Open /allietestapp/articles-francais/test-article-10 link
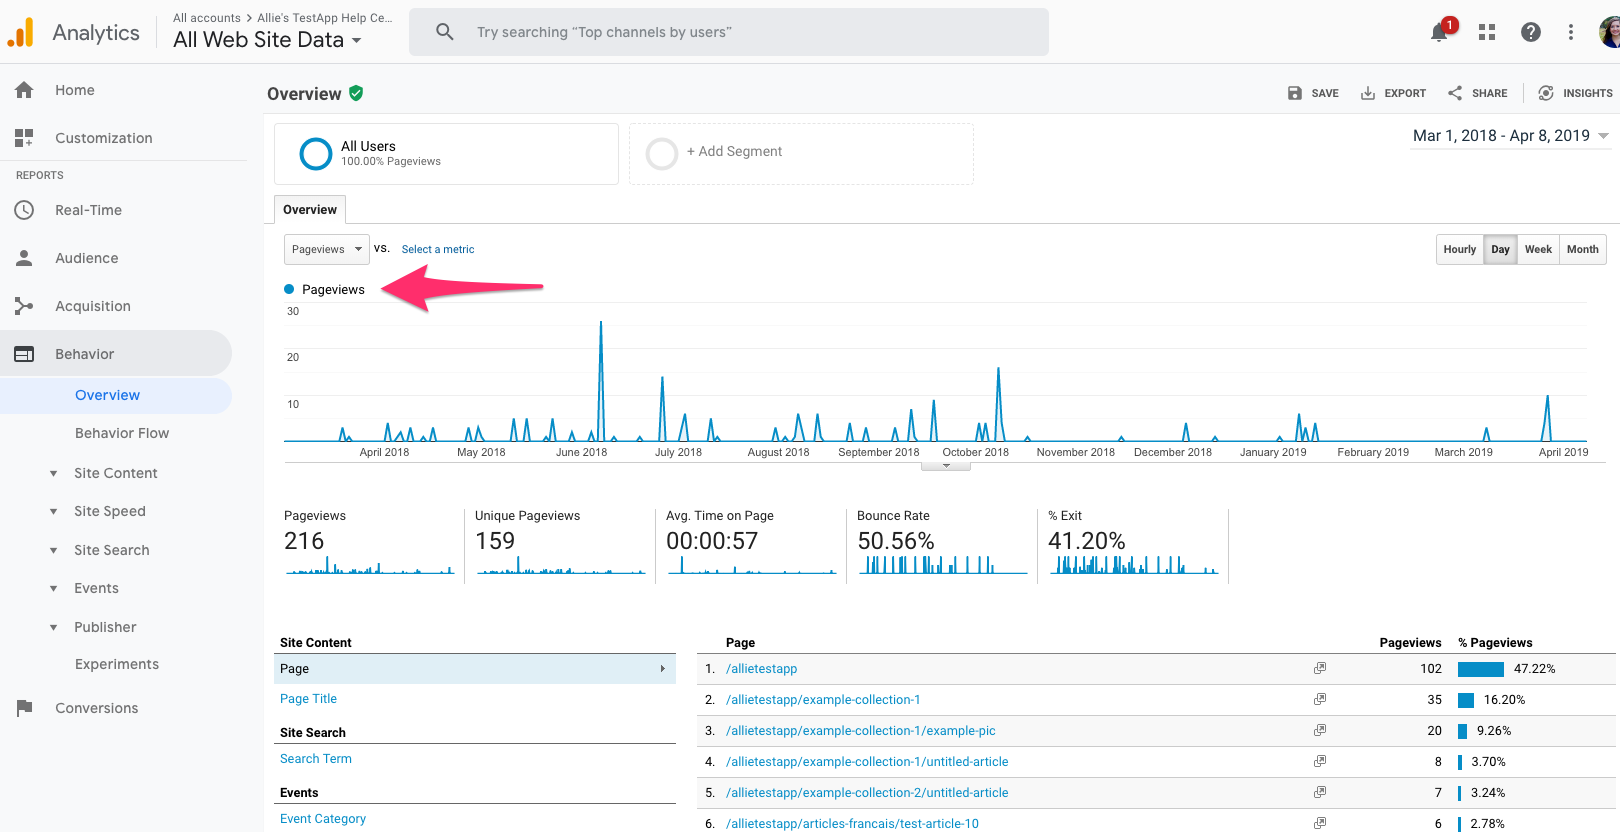Viewport: 1620px width, 832px height. [852, 824]
